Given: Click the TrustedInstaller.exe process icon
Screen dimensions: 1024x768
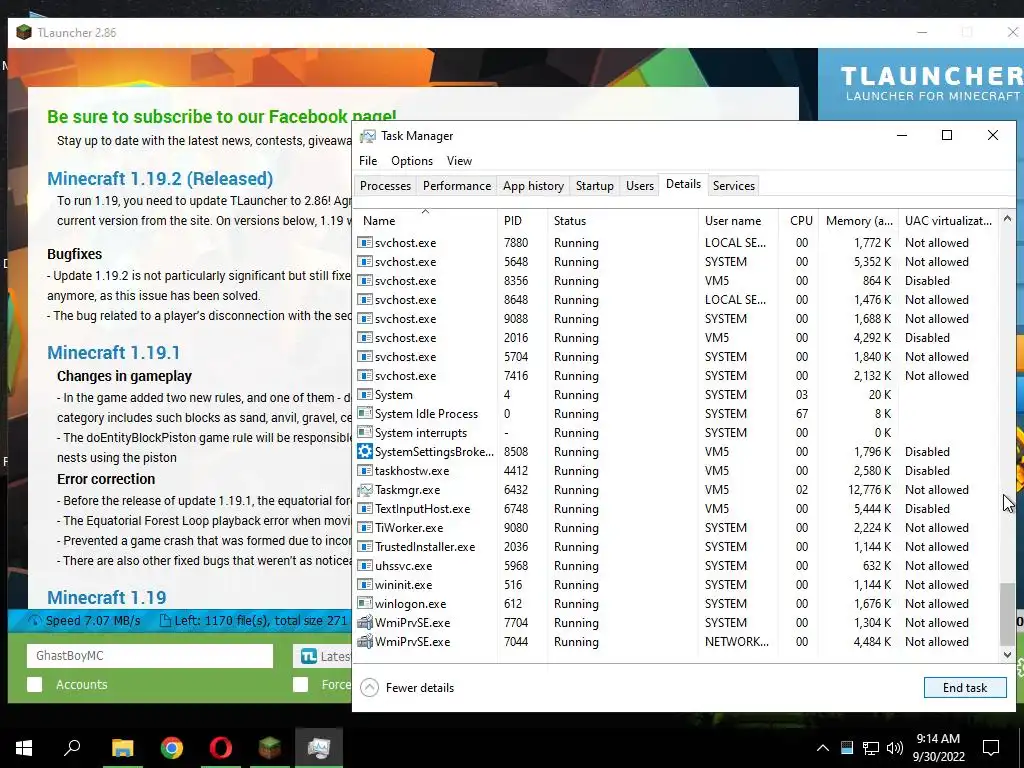Looking at the screenshot, I should point(364,547).
